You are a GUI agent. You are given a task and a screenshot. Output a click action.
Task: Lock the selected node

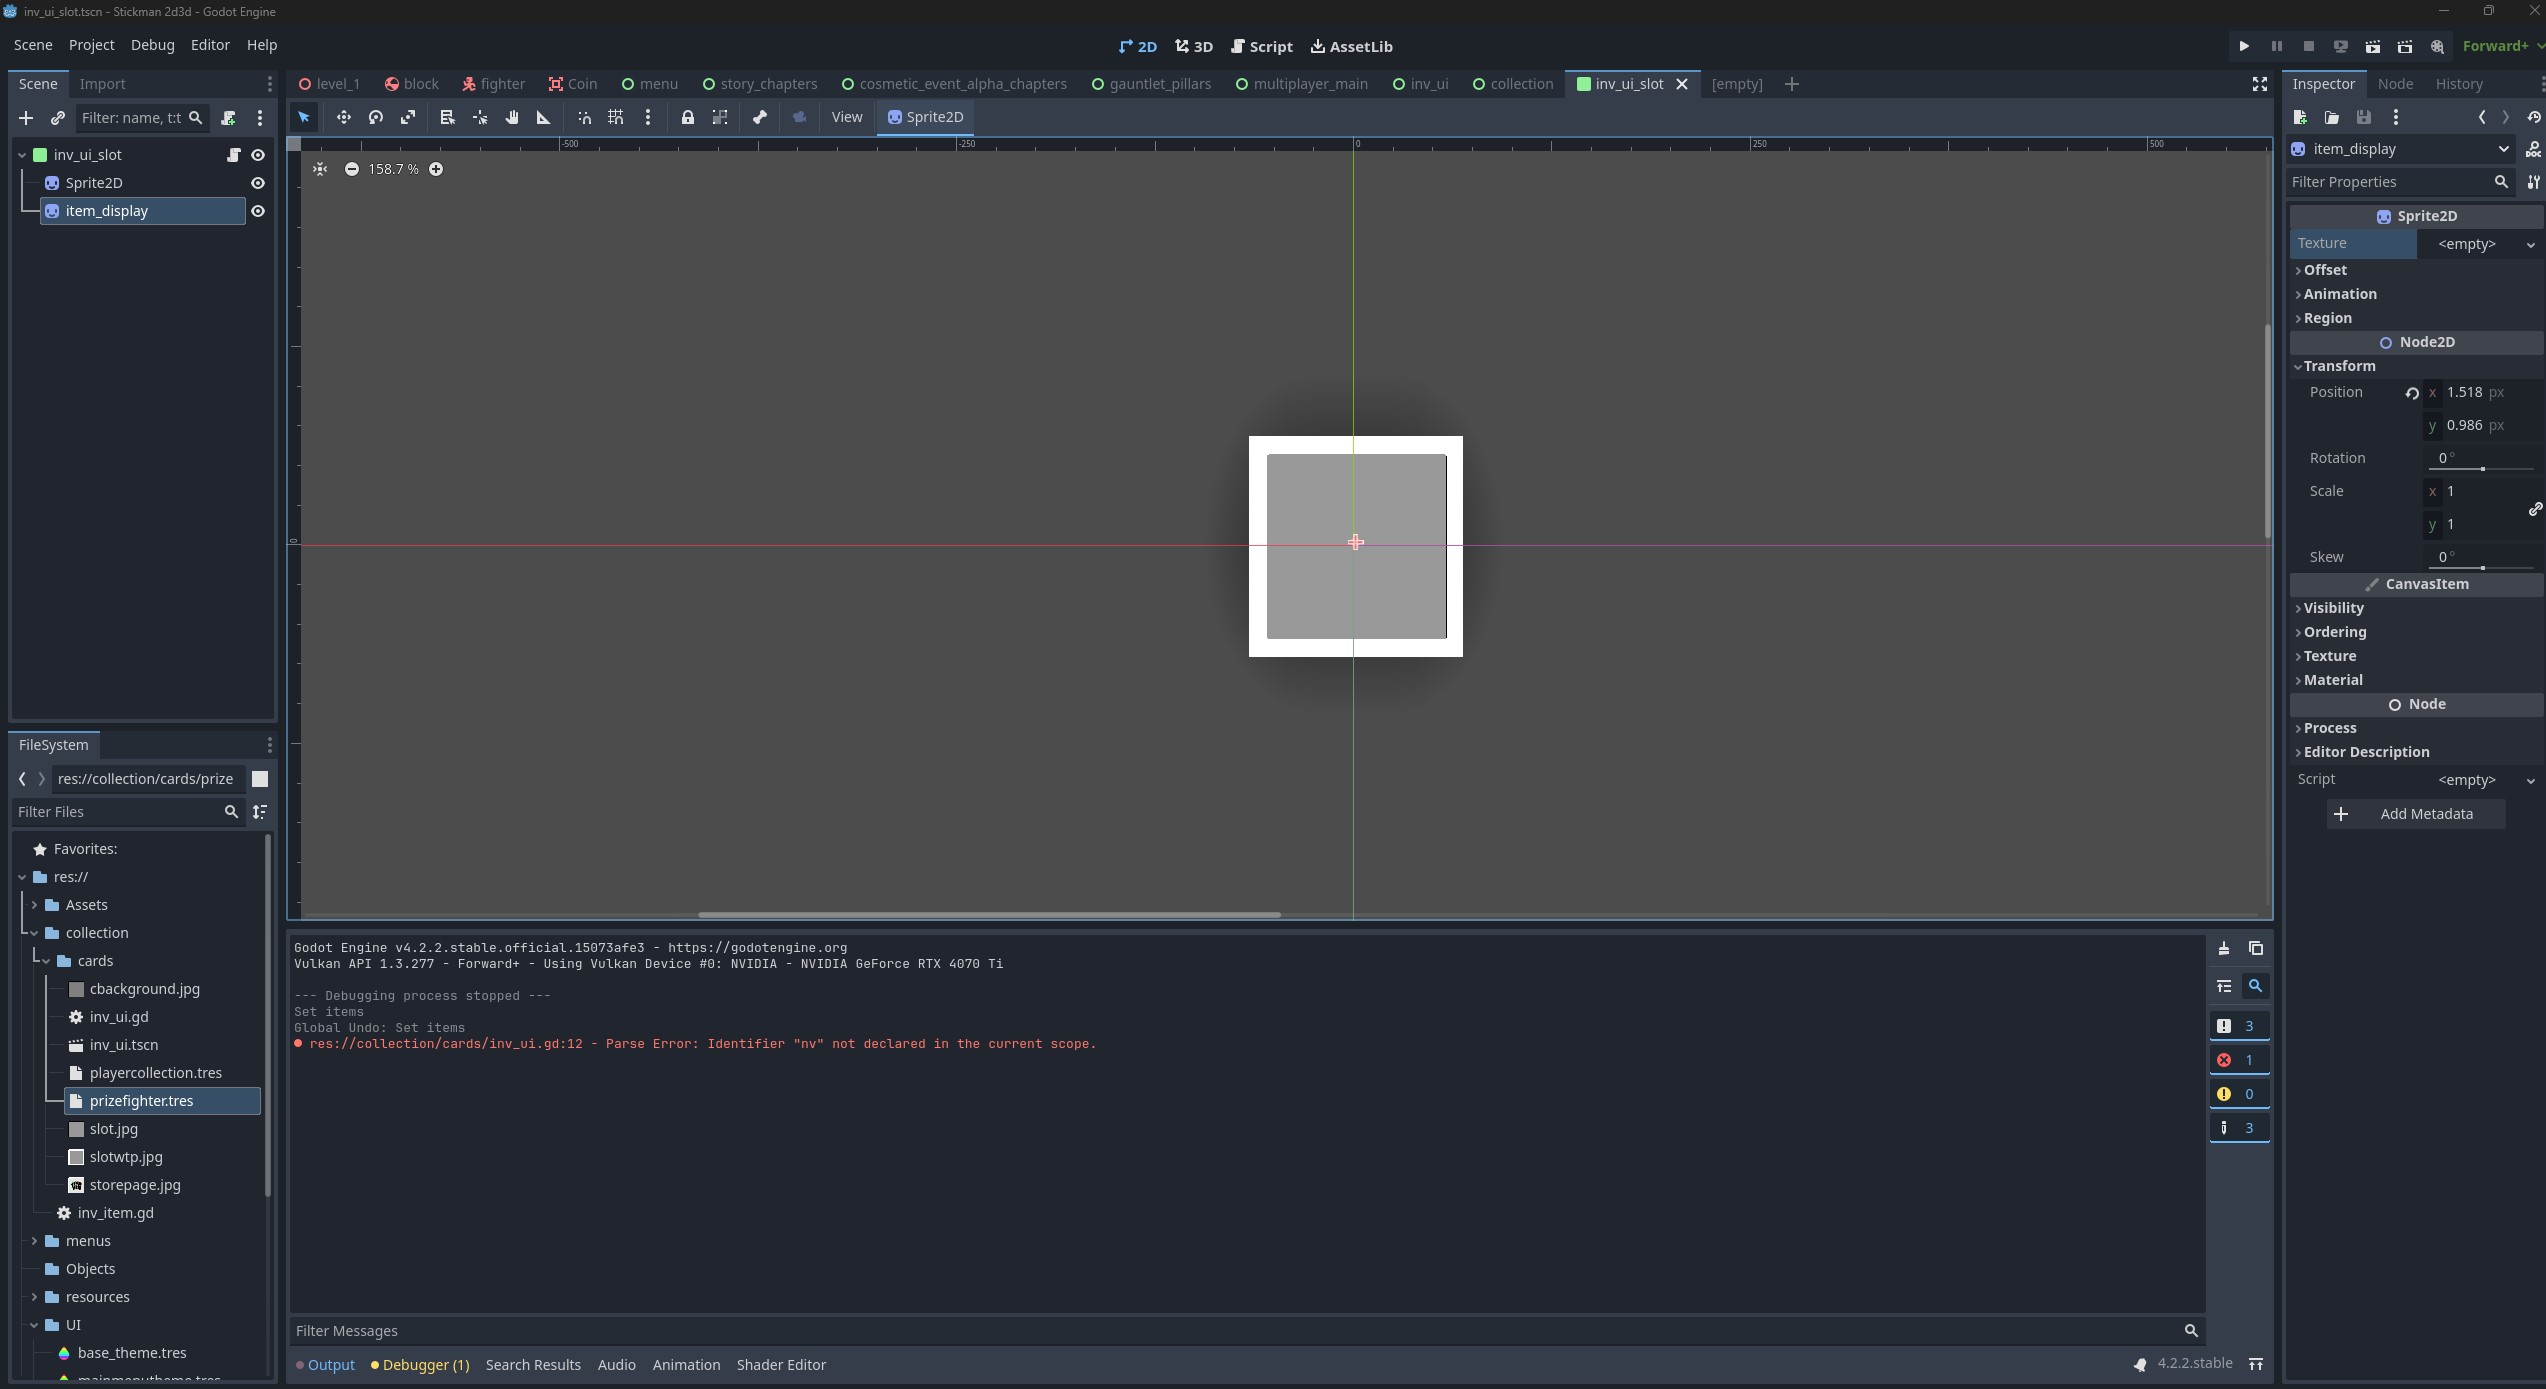(687, 117)
